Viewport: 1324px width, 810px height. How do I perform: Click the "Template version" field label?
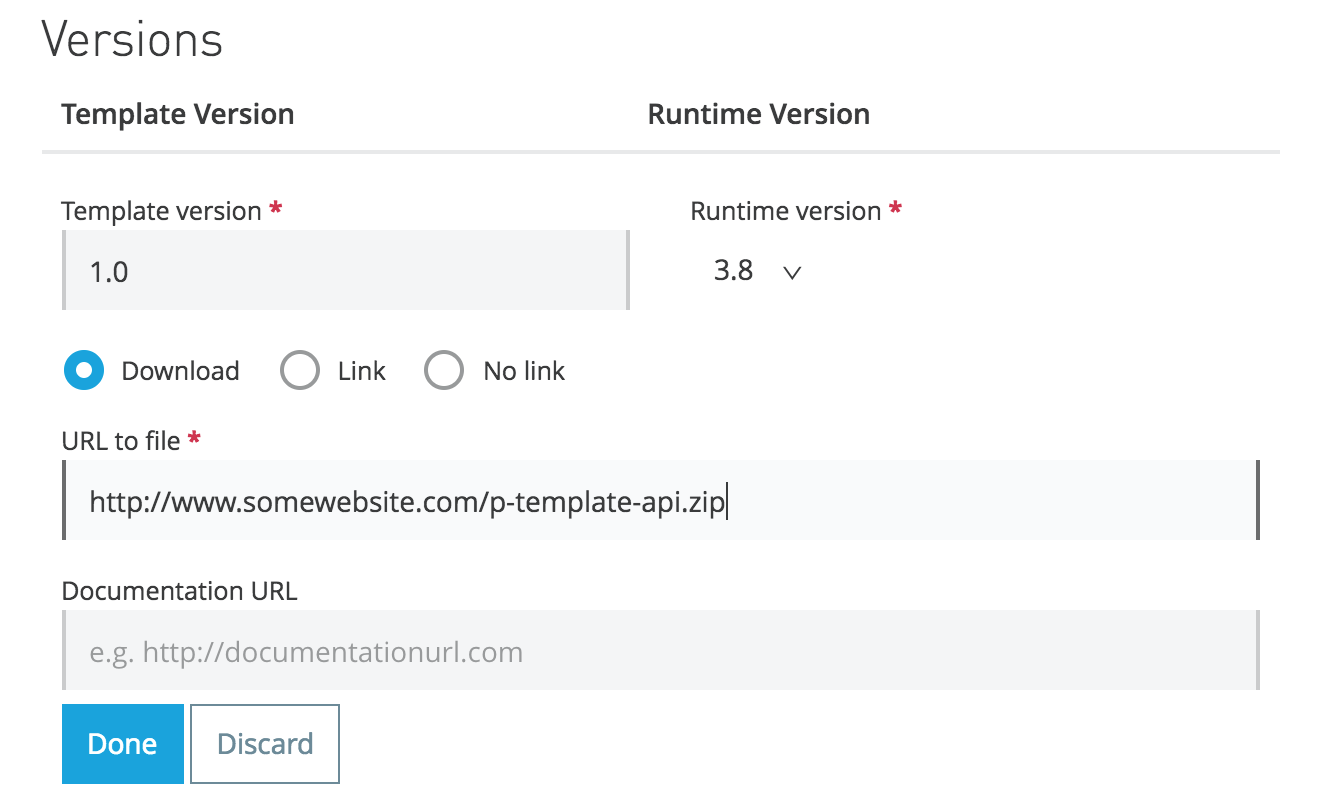coord(161,211)
